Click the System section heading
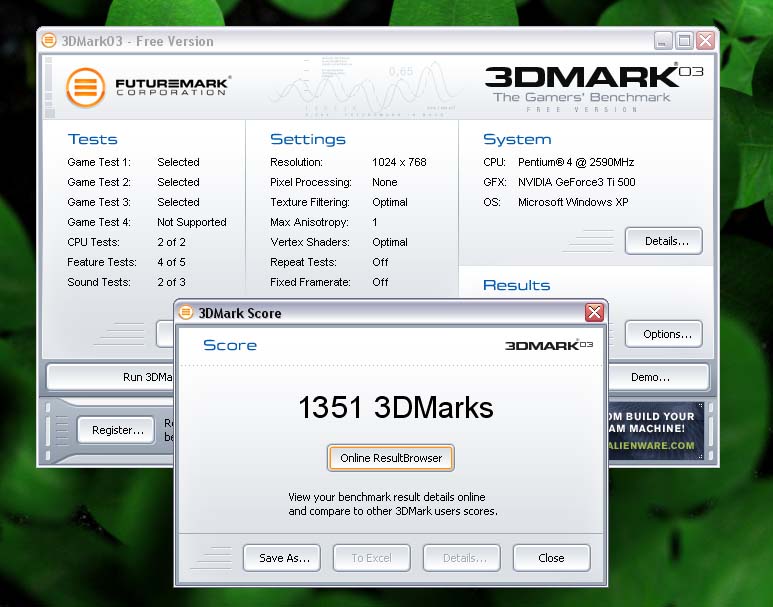 click(x=517, y=139)
